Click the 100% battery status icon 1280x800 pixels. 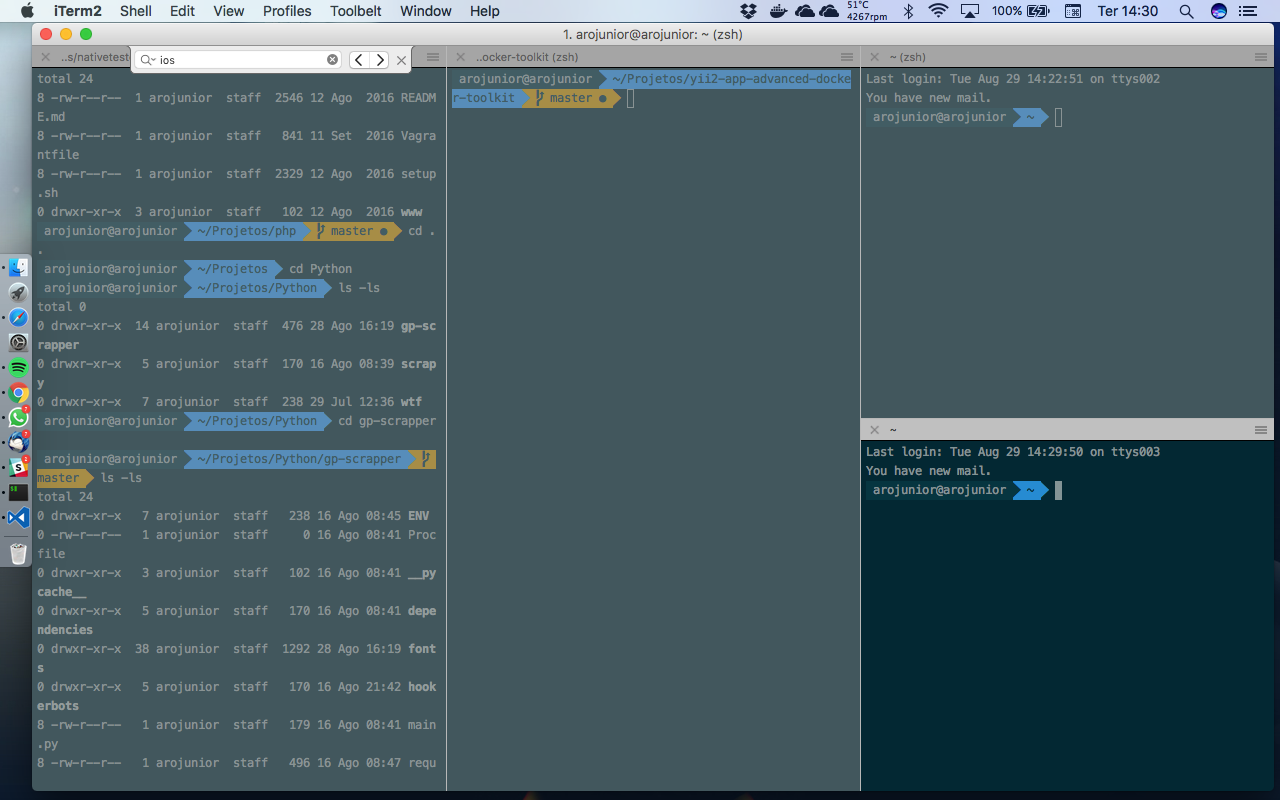pyautogui.click(x=1020, y=11)
